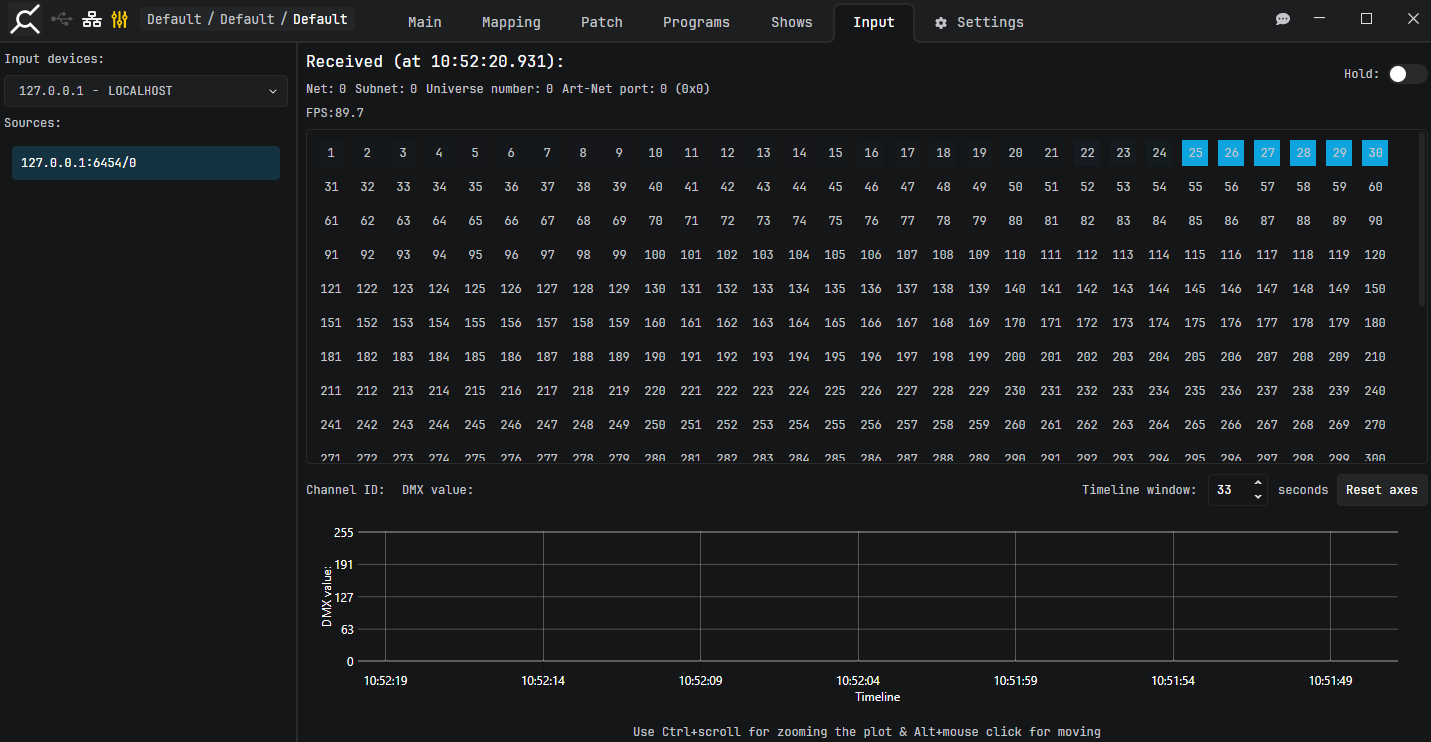
Task: Select highlighted DMX channel 27
Action: coord(1267,153)
